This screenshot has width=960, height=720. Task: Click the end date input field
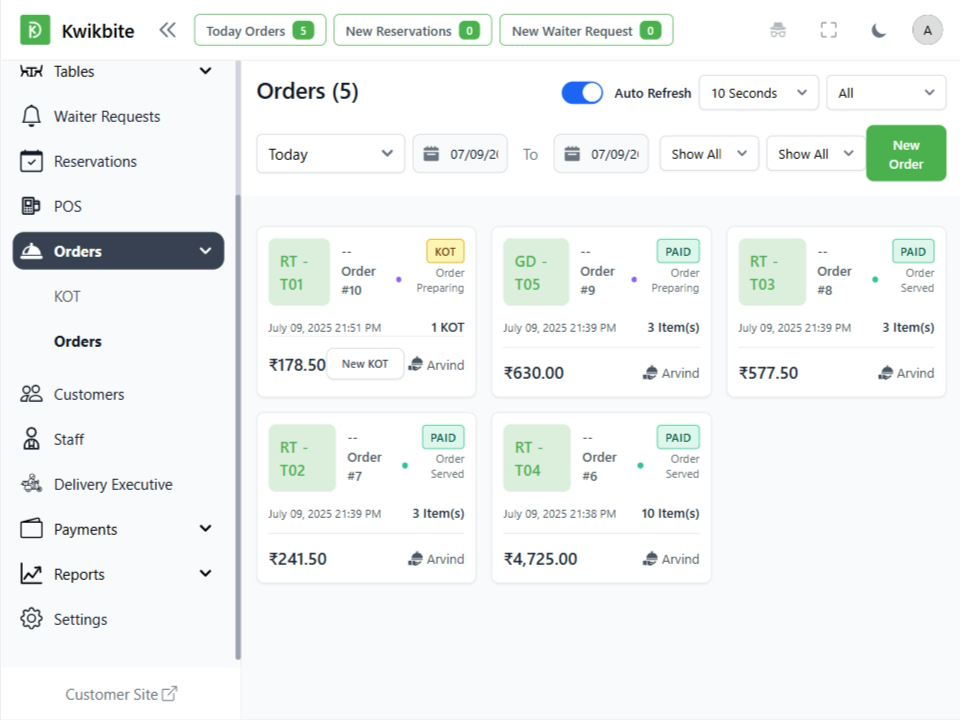point(614,154)
